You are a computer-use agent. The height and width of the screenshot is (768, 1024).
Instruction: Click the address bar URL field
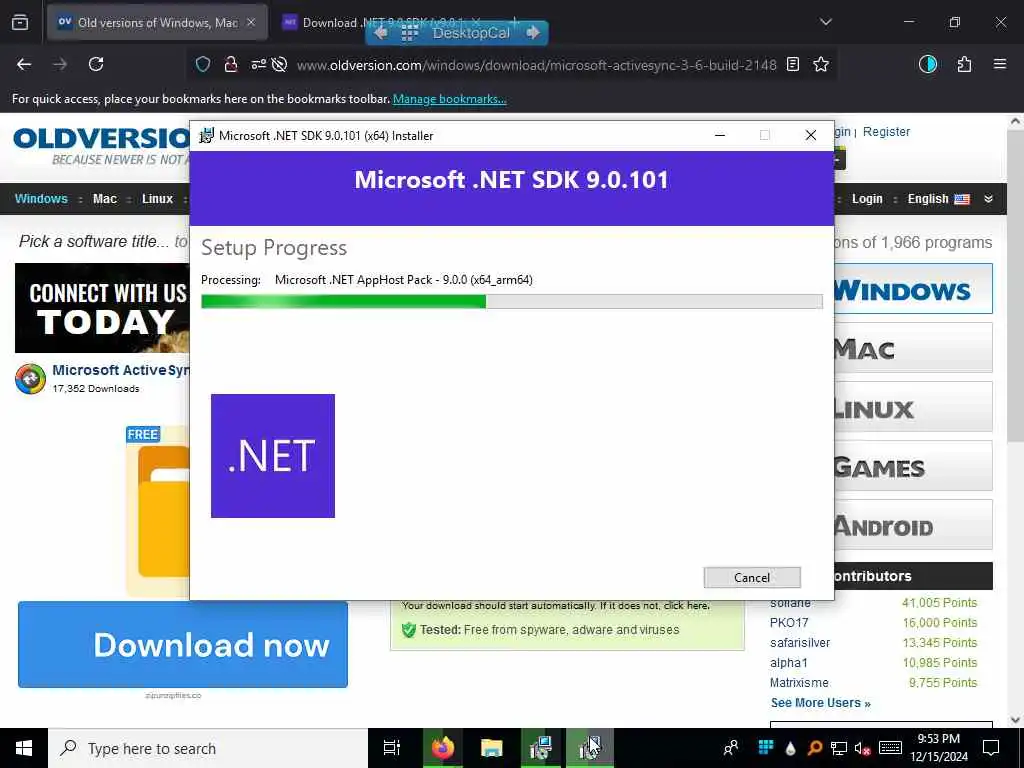pos(536,65)
